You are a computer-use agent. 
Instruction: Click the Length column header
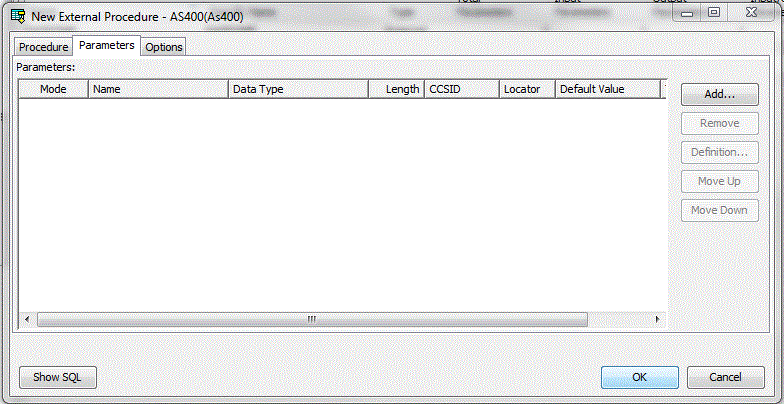(396, 89)
